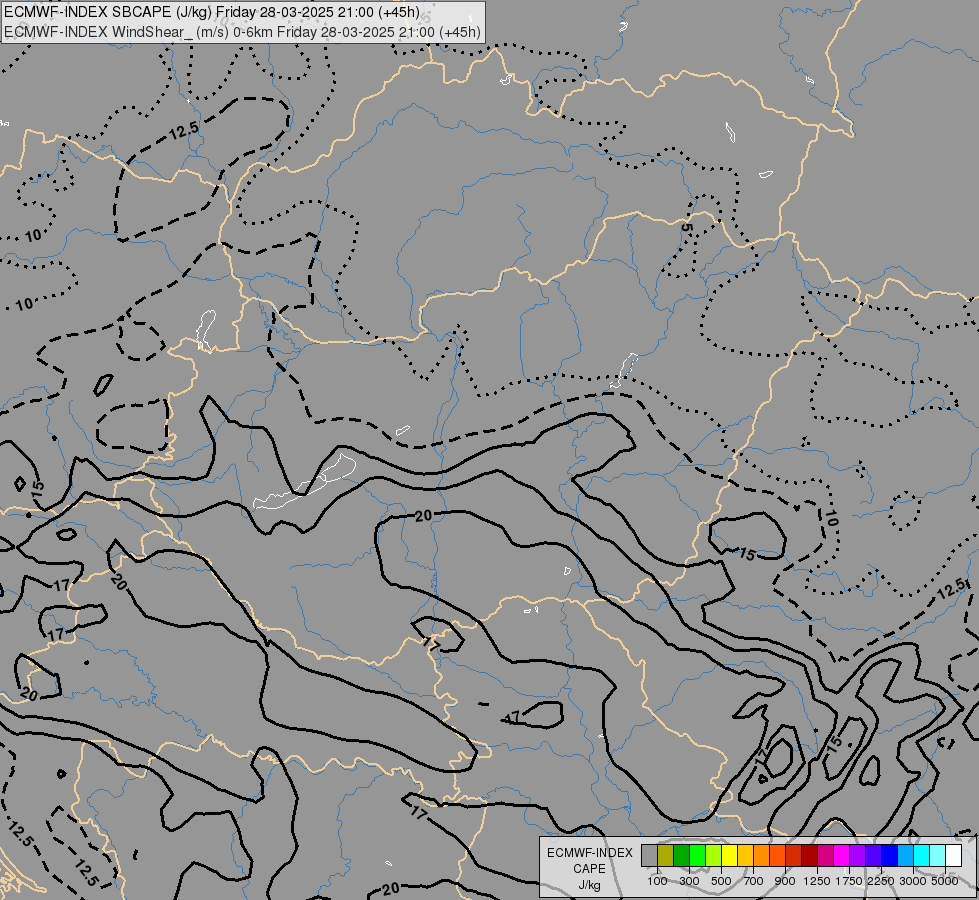Click the 500 value on the legend scale

click(x=721, y=881)
